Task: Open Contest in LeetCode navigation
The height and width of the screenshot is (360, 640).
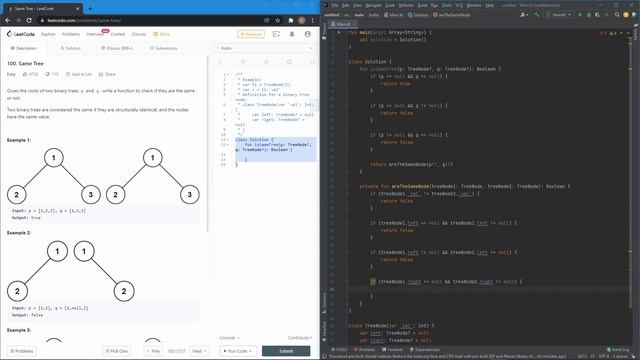Action: tap(118, 34)
